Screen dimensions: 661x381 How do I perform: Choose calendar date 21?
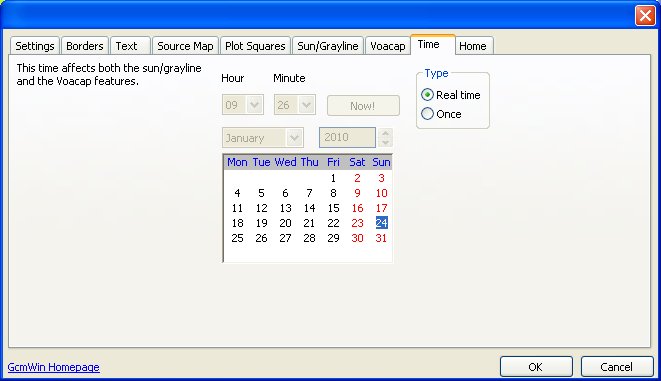[x=309, y=223]
